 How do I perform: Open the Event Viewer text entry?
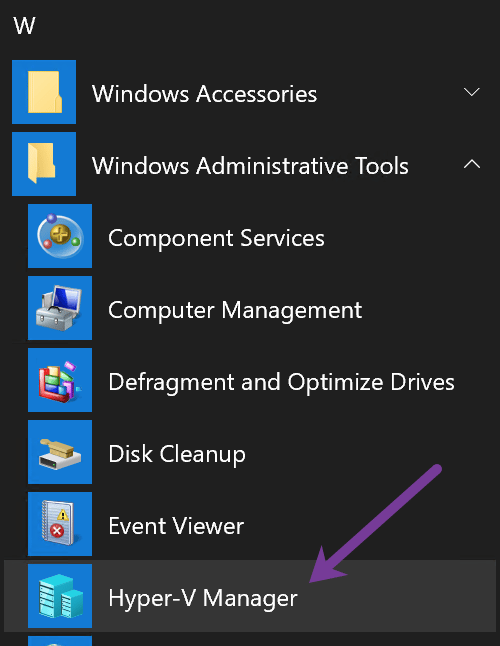tap(176, 526)
